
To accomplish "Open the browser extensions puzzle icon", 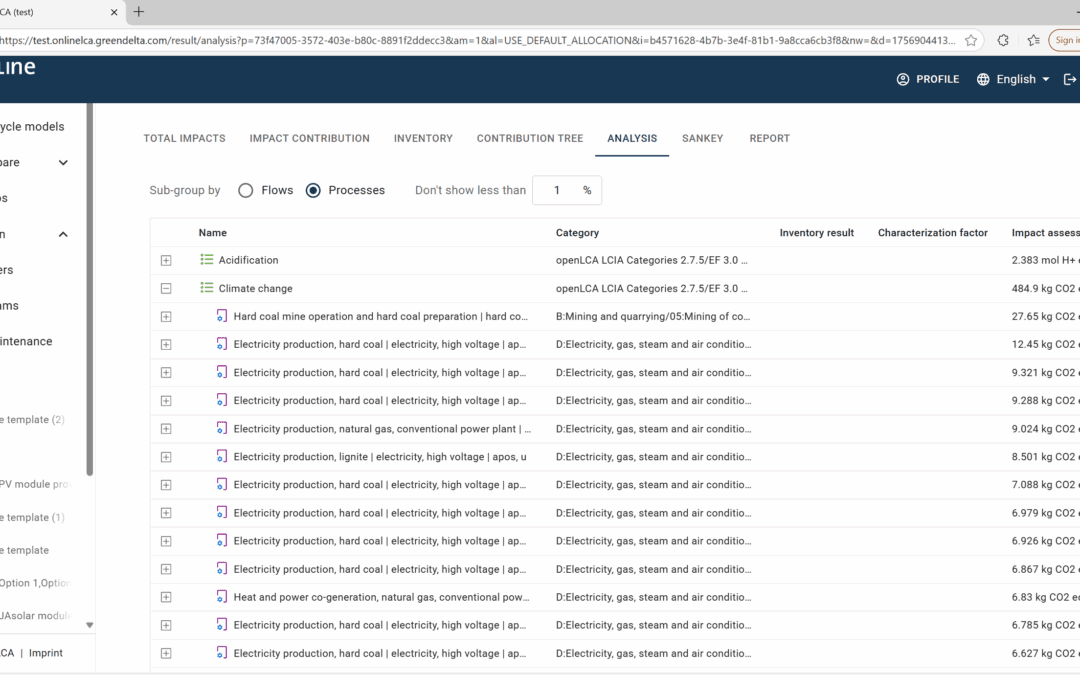I will (1003, 40).
